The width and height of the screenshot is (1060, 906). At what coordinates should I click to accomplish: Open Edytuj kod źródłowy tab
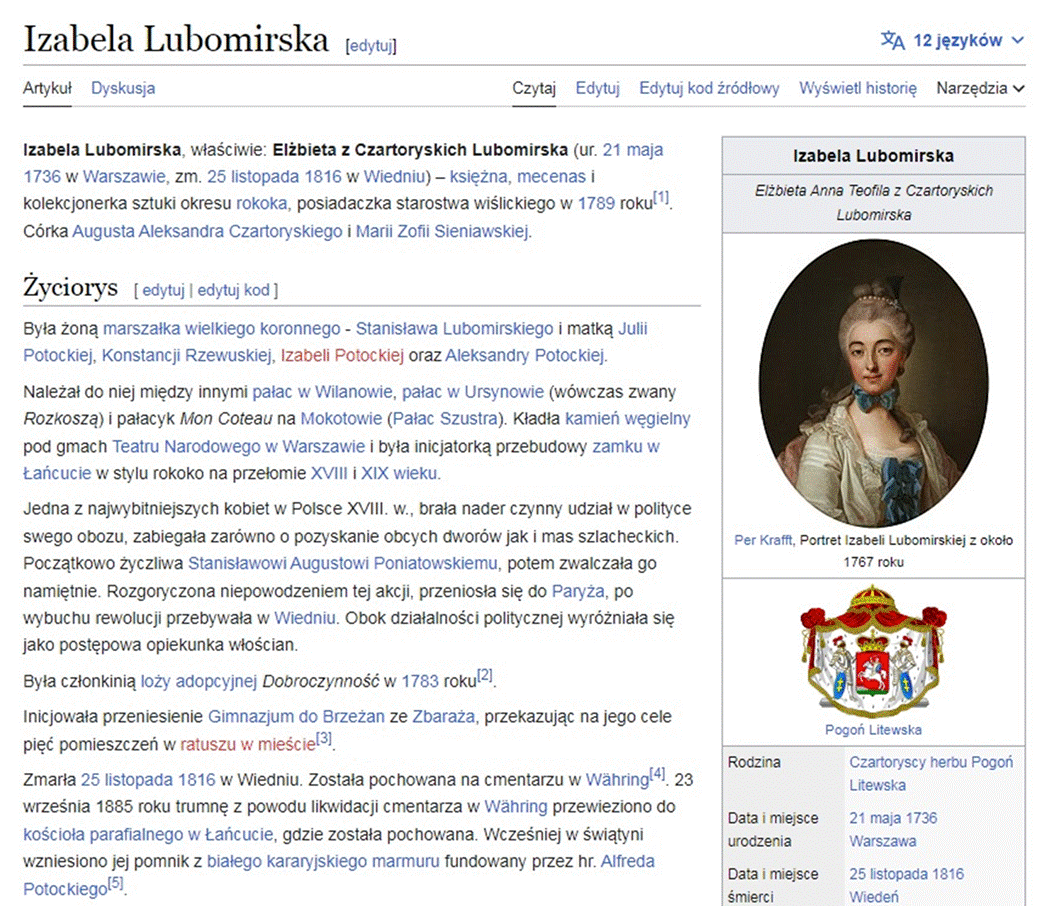(x=709, y=88)
